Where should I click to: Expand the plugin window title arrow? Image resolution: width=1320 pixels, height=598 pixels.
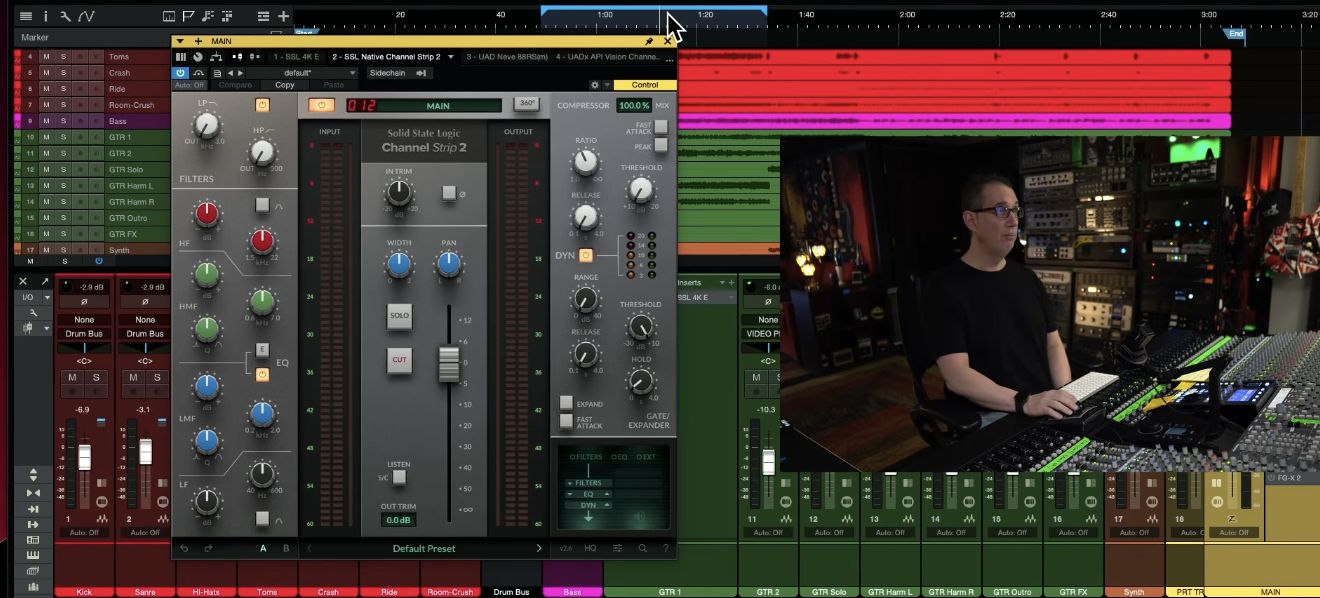pos(179,41)
